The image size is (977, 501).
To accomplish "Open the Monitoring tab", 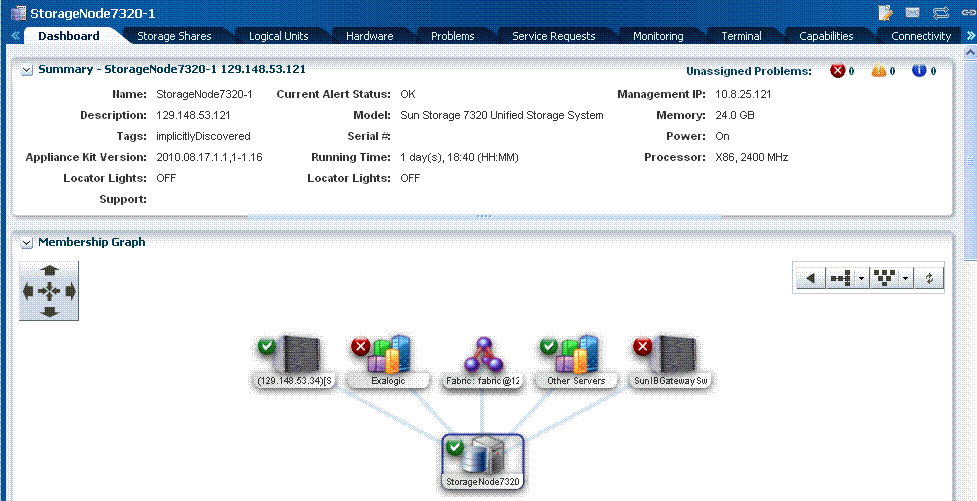I will [x=658, y=36].
